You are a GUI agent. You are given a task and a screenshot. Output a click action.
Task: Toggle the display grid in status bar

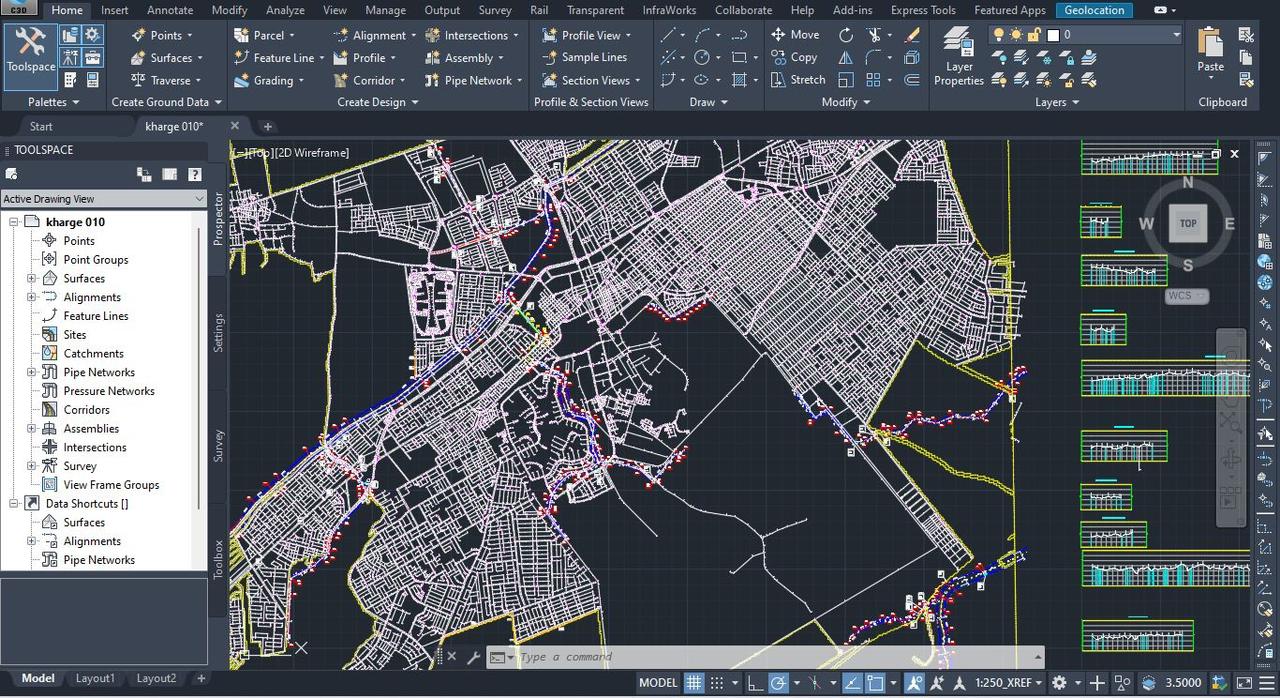click(693, 682)
